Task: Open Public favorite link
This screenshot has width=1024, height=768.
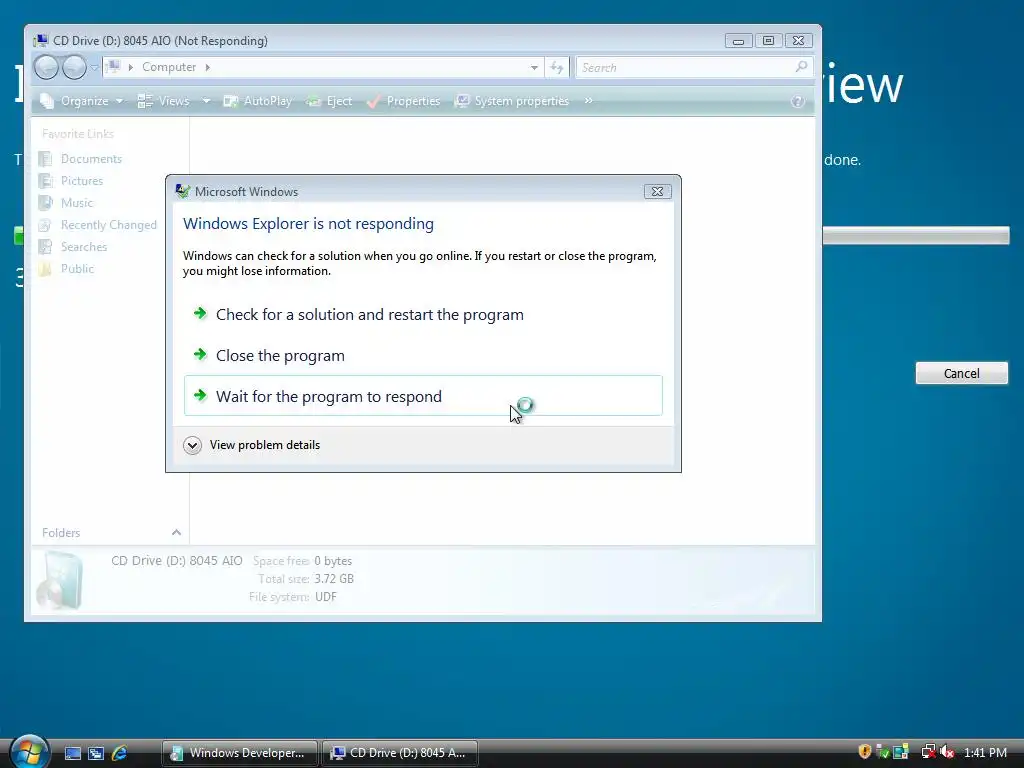Action: coord(66,269)
